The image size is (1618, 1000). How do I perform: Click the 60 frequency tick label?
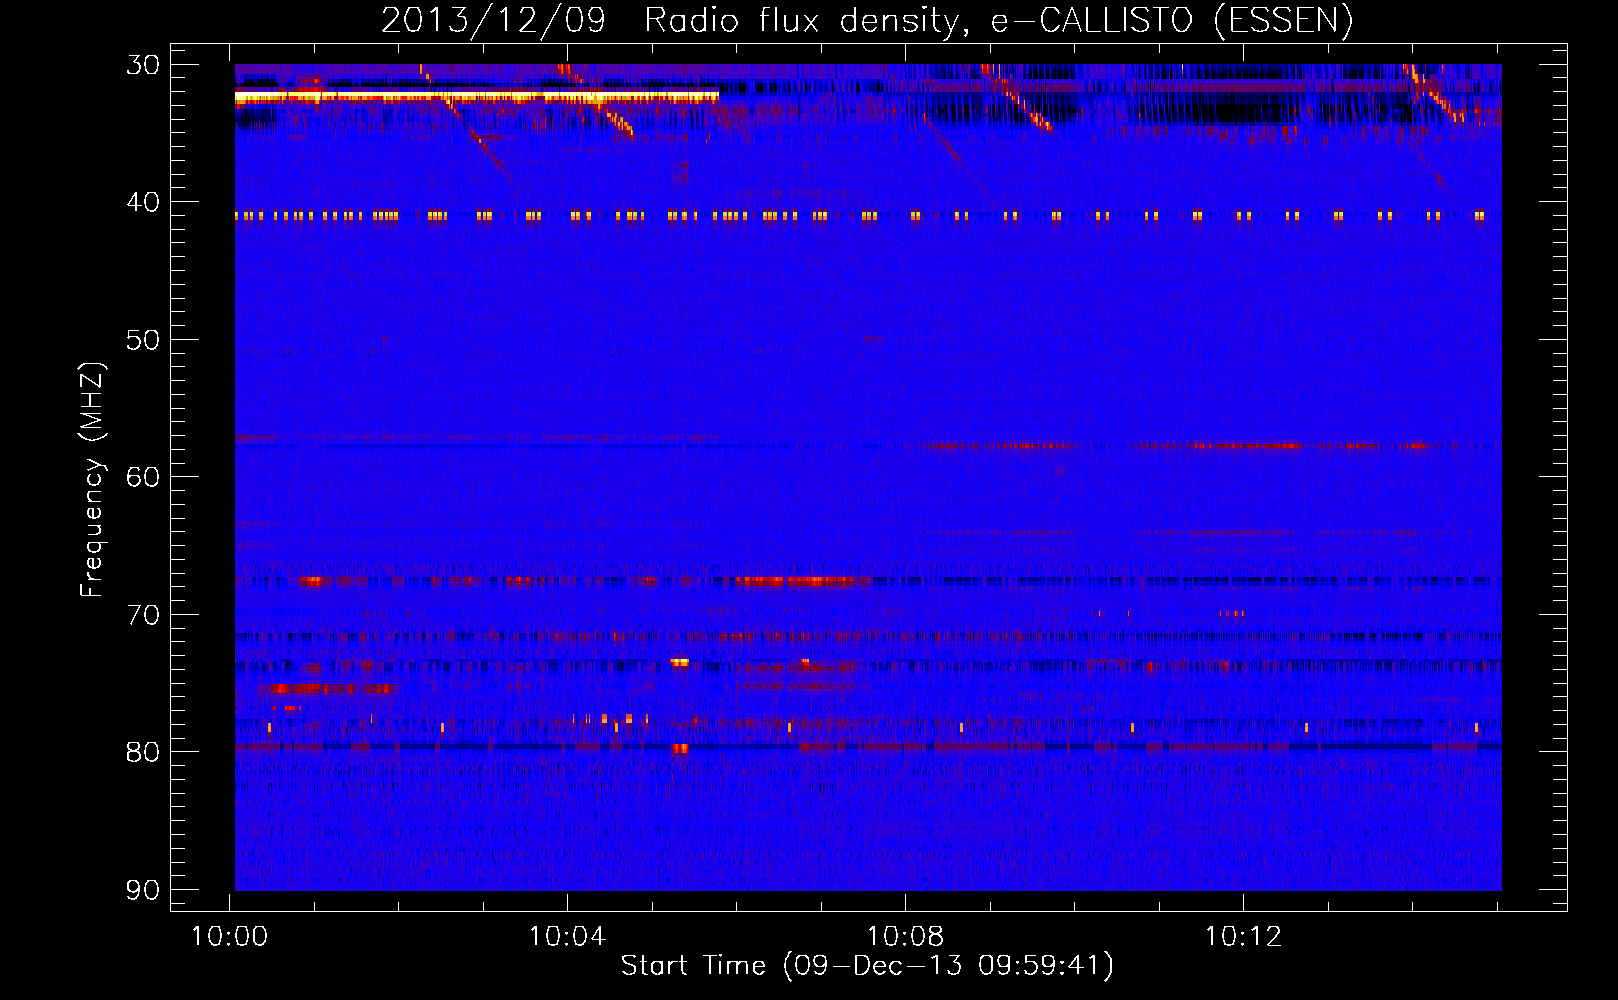(143, 476)
